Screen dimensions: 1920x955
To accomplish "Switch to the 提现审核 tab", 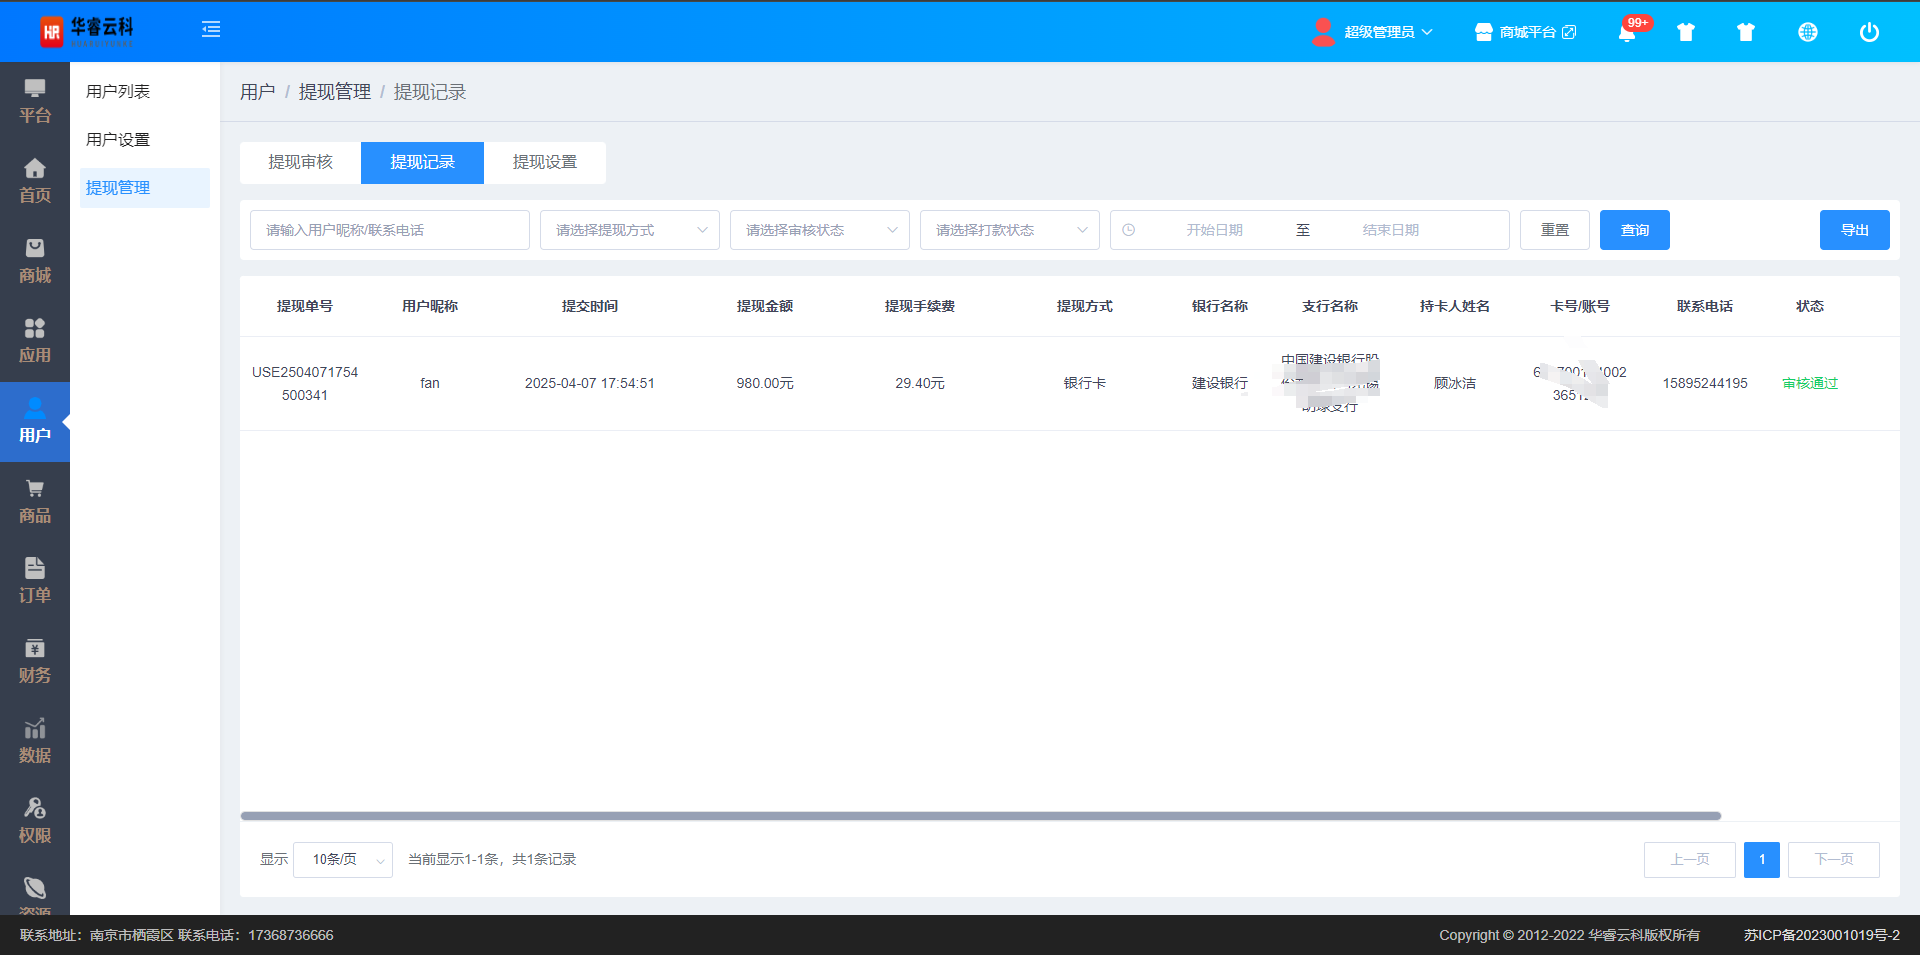I will click(x=300, y=162).
